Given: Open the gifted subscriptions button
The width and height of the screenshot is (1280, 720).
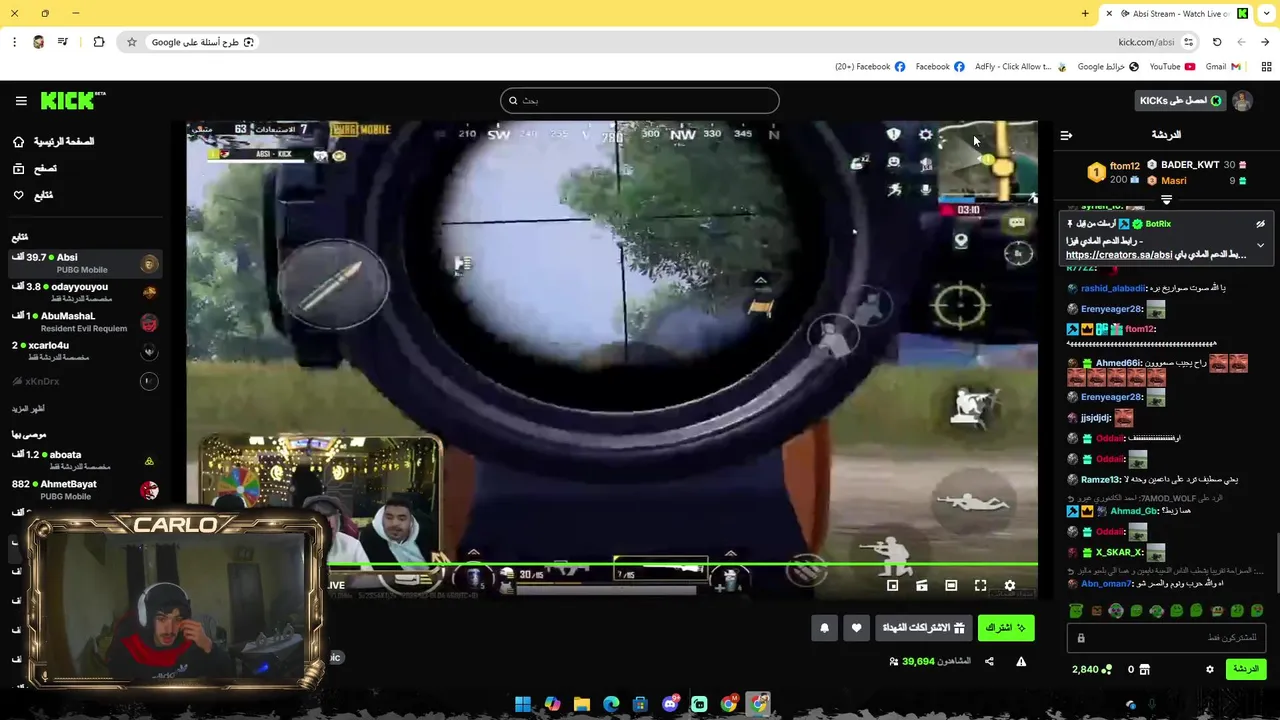Looking at the screenshot, I should coord(923,627).
